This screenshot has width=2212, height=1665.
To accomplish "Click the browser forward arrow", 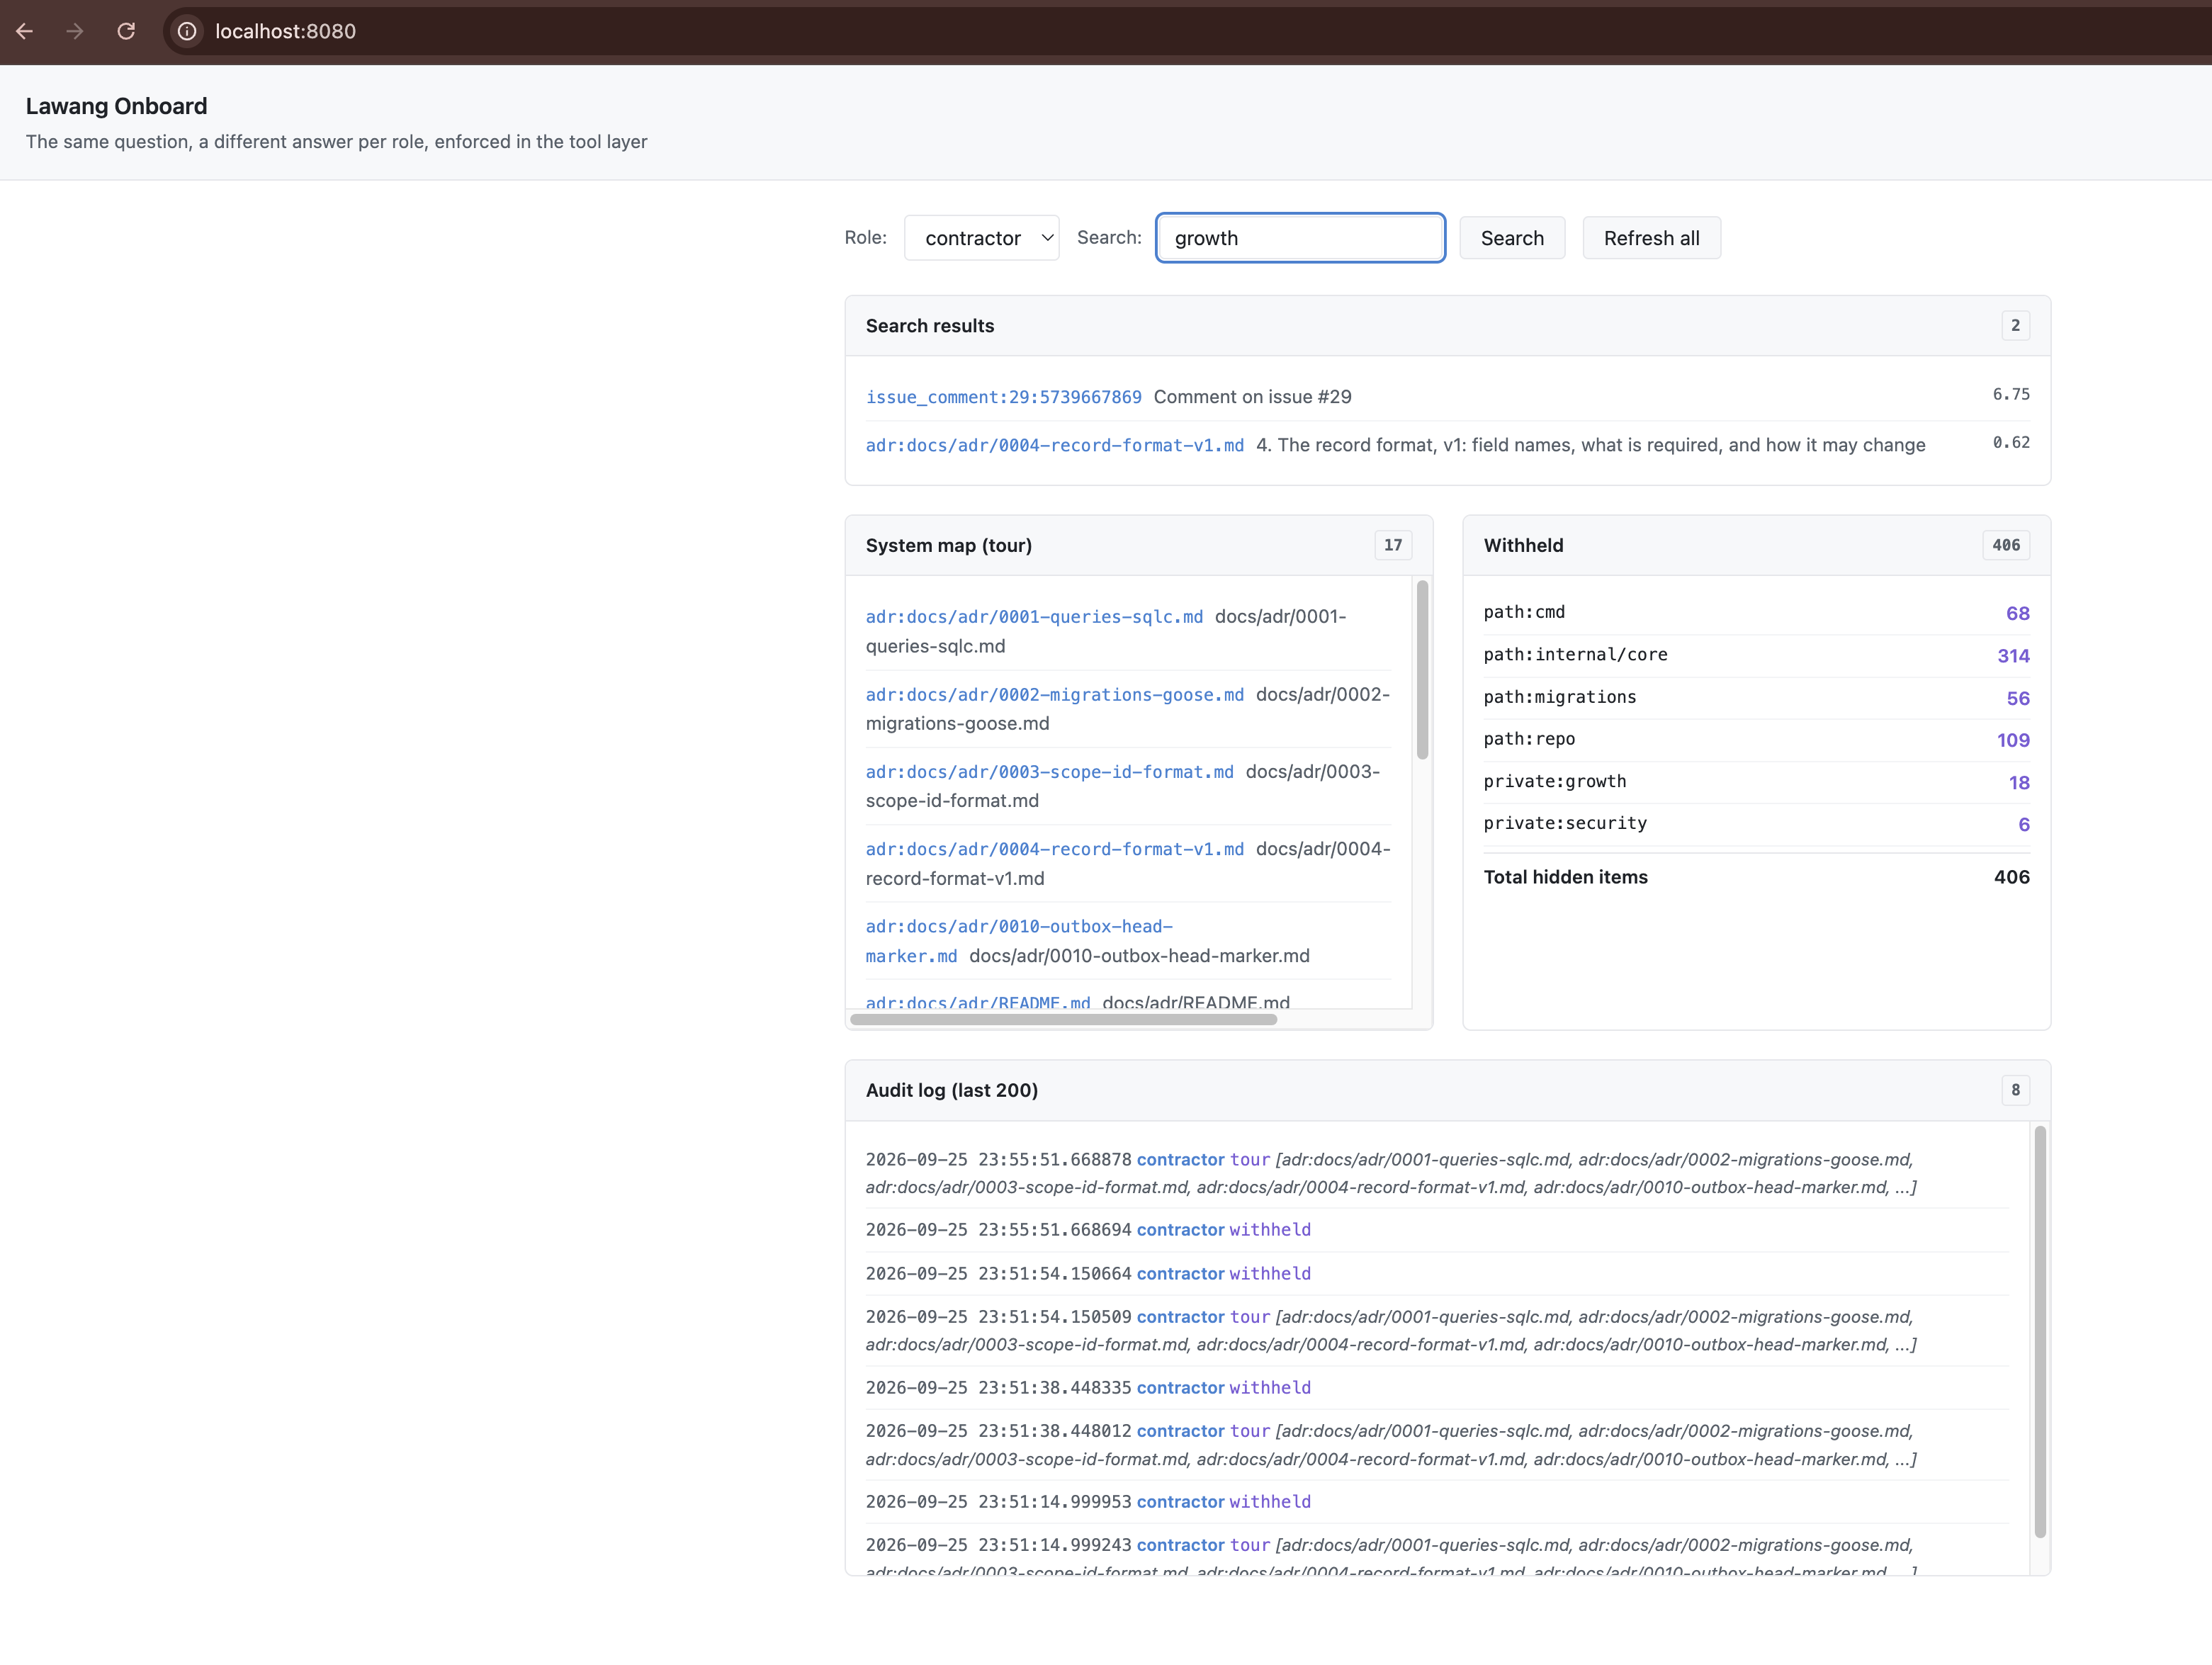I will coord(75,31).
